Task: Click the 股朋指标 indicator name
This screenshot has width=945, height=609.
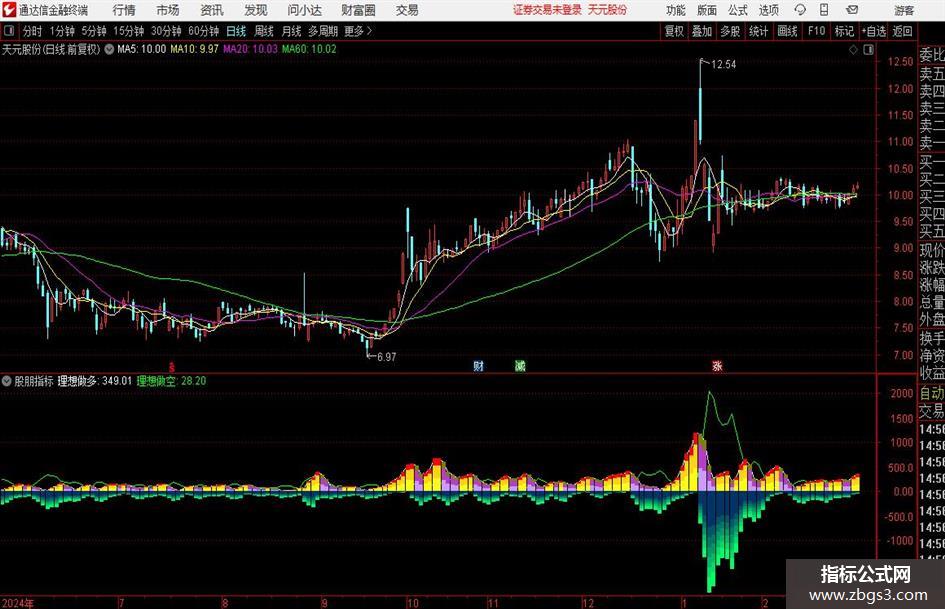Action: [34, 381]
